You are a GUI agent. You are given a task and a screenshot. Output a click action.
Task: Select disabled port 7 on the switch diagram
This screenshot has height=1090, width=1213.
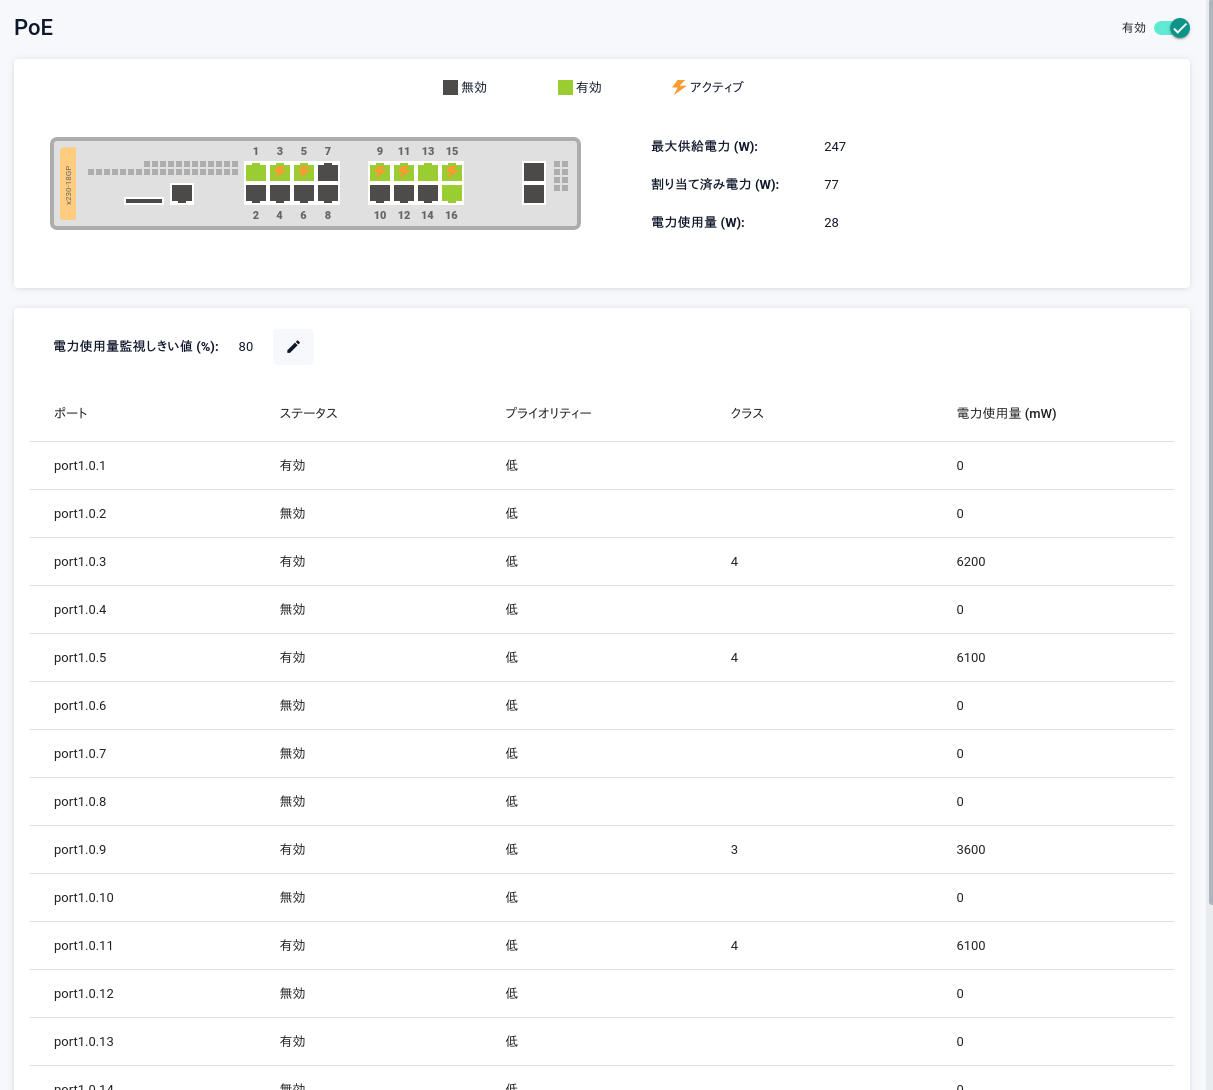point(328,172)
